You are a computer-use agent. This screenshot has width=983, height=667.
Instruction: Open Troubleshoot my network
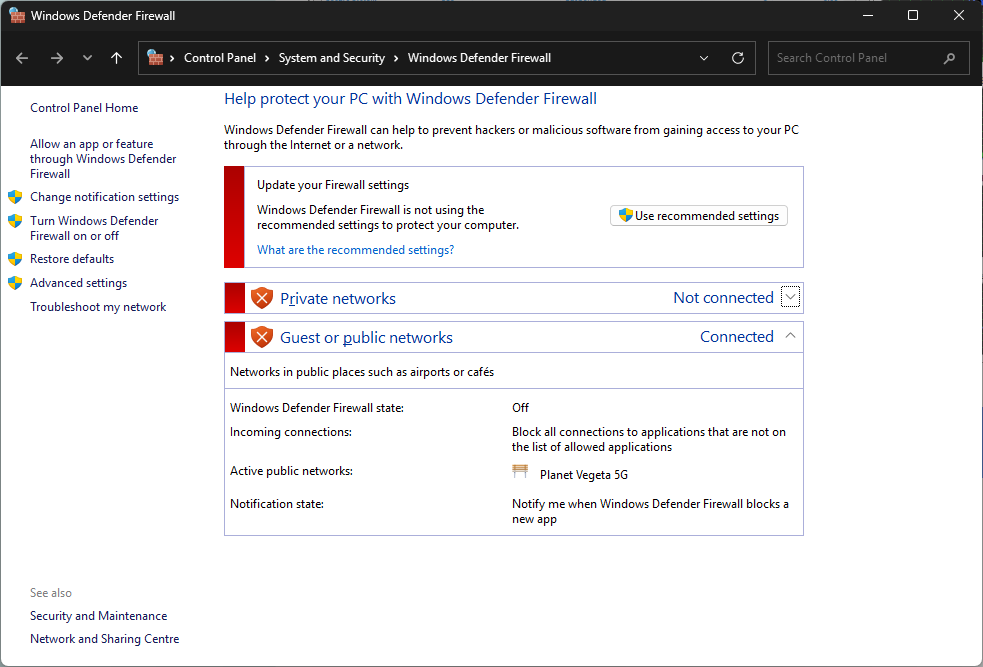pos(98,307)
